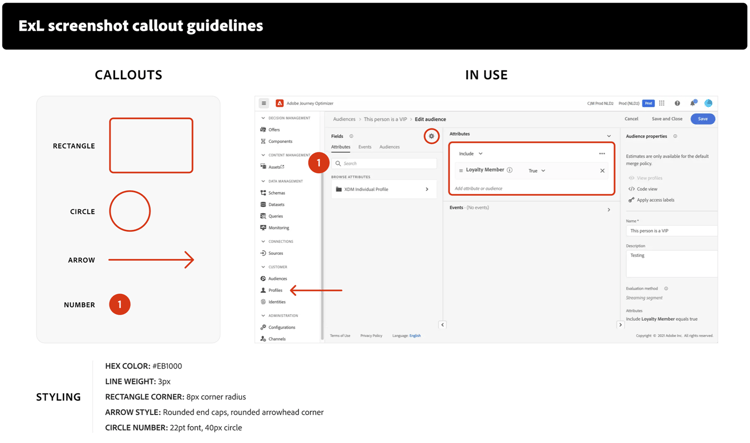This screenshot has height=443, width=750.
Task: Click the disabled View profiles option
Action: (x=645, y=178)
